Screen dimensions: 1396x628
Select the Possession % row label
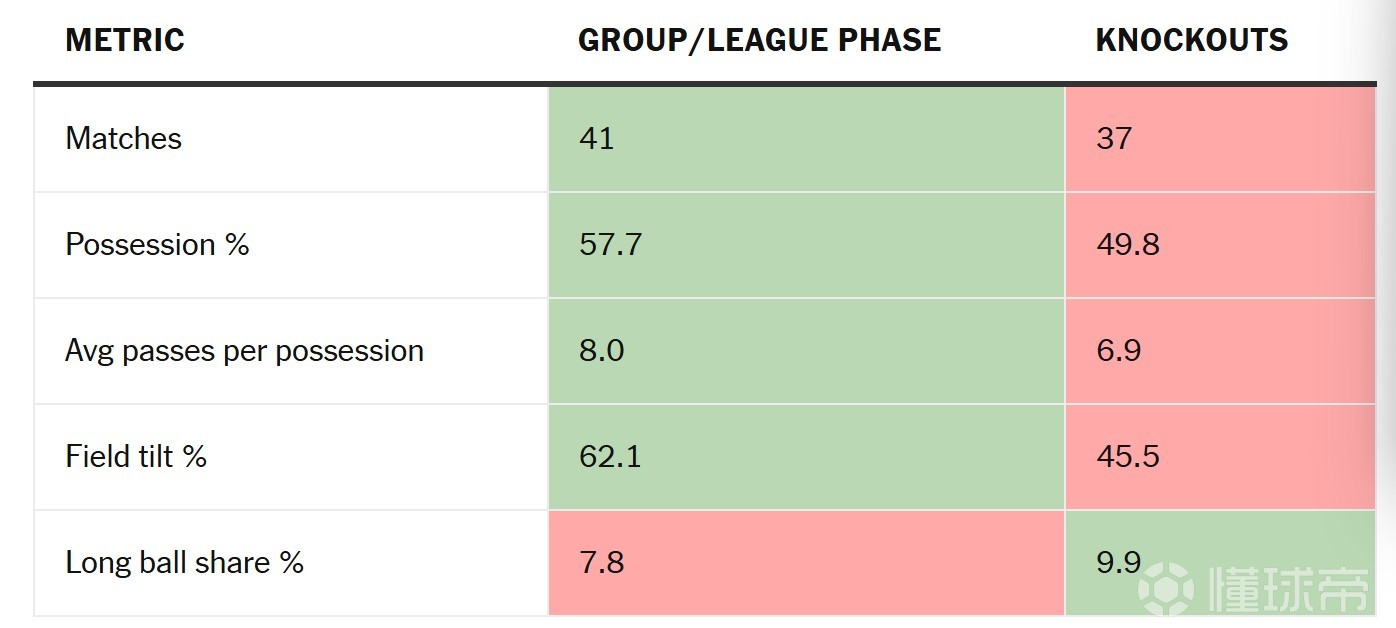click(x=157, y=244)
